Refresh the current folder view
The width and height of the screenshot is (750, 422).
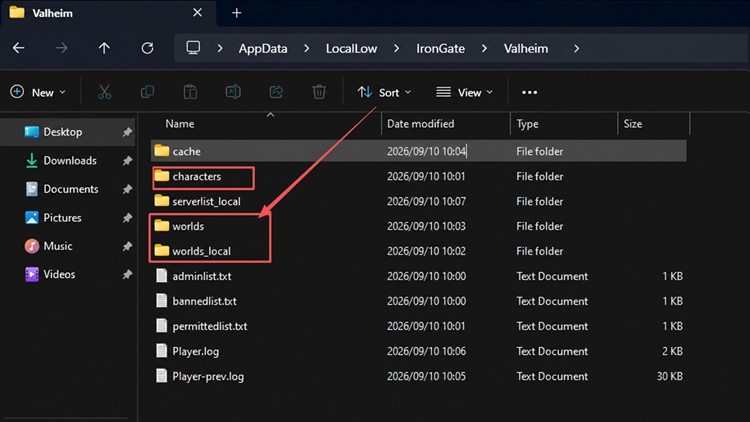[x=147, y=48]
